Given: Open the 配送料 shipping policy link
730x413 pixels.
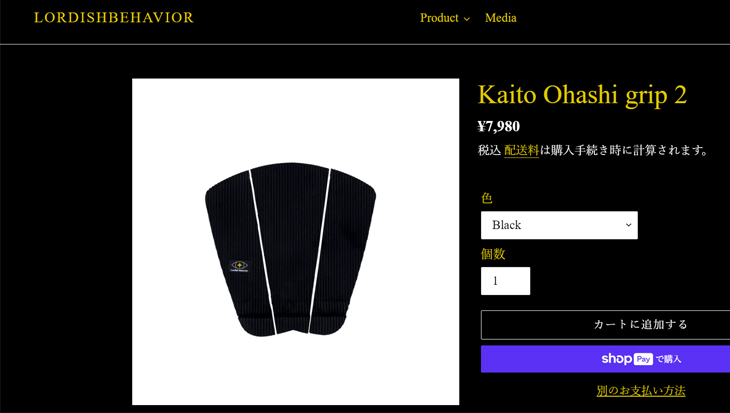Looking at the screenshot, I should pos(521,150).
